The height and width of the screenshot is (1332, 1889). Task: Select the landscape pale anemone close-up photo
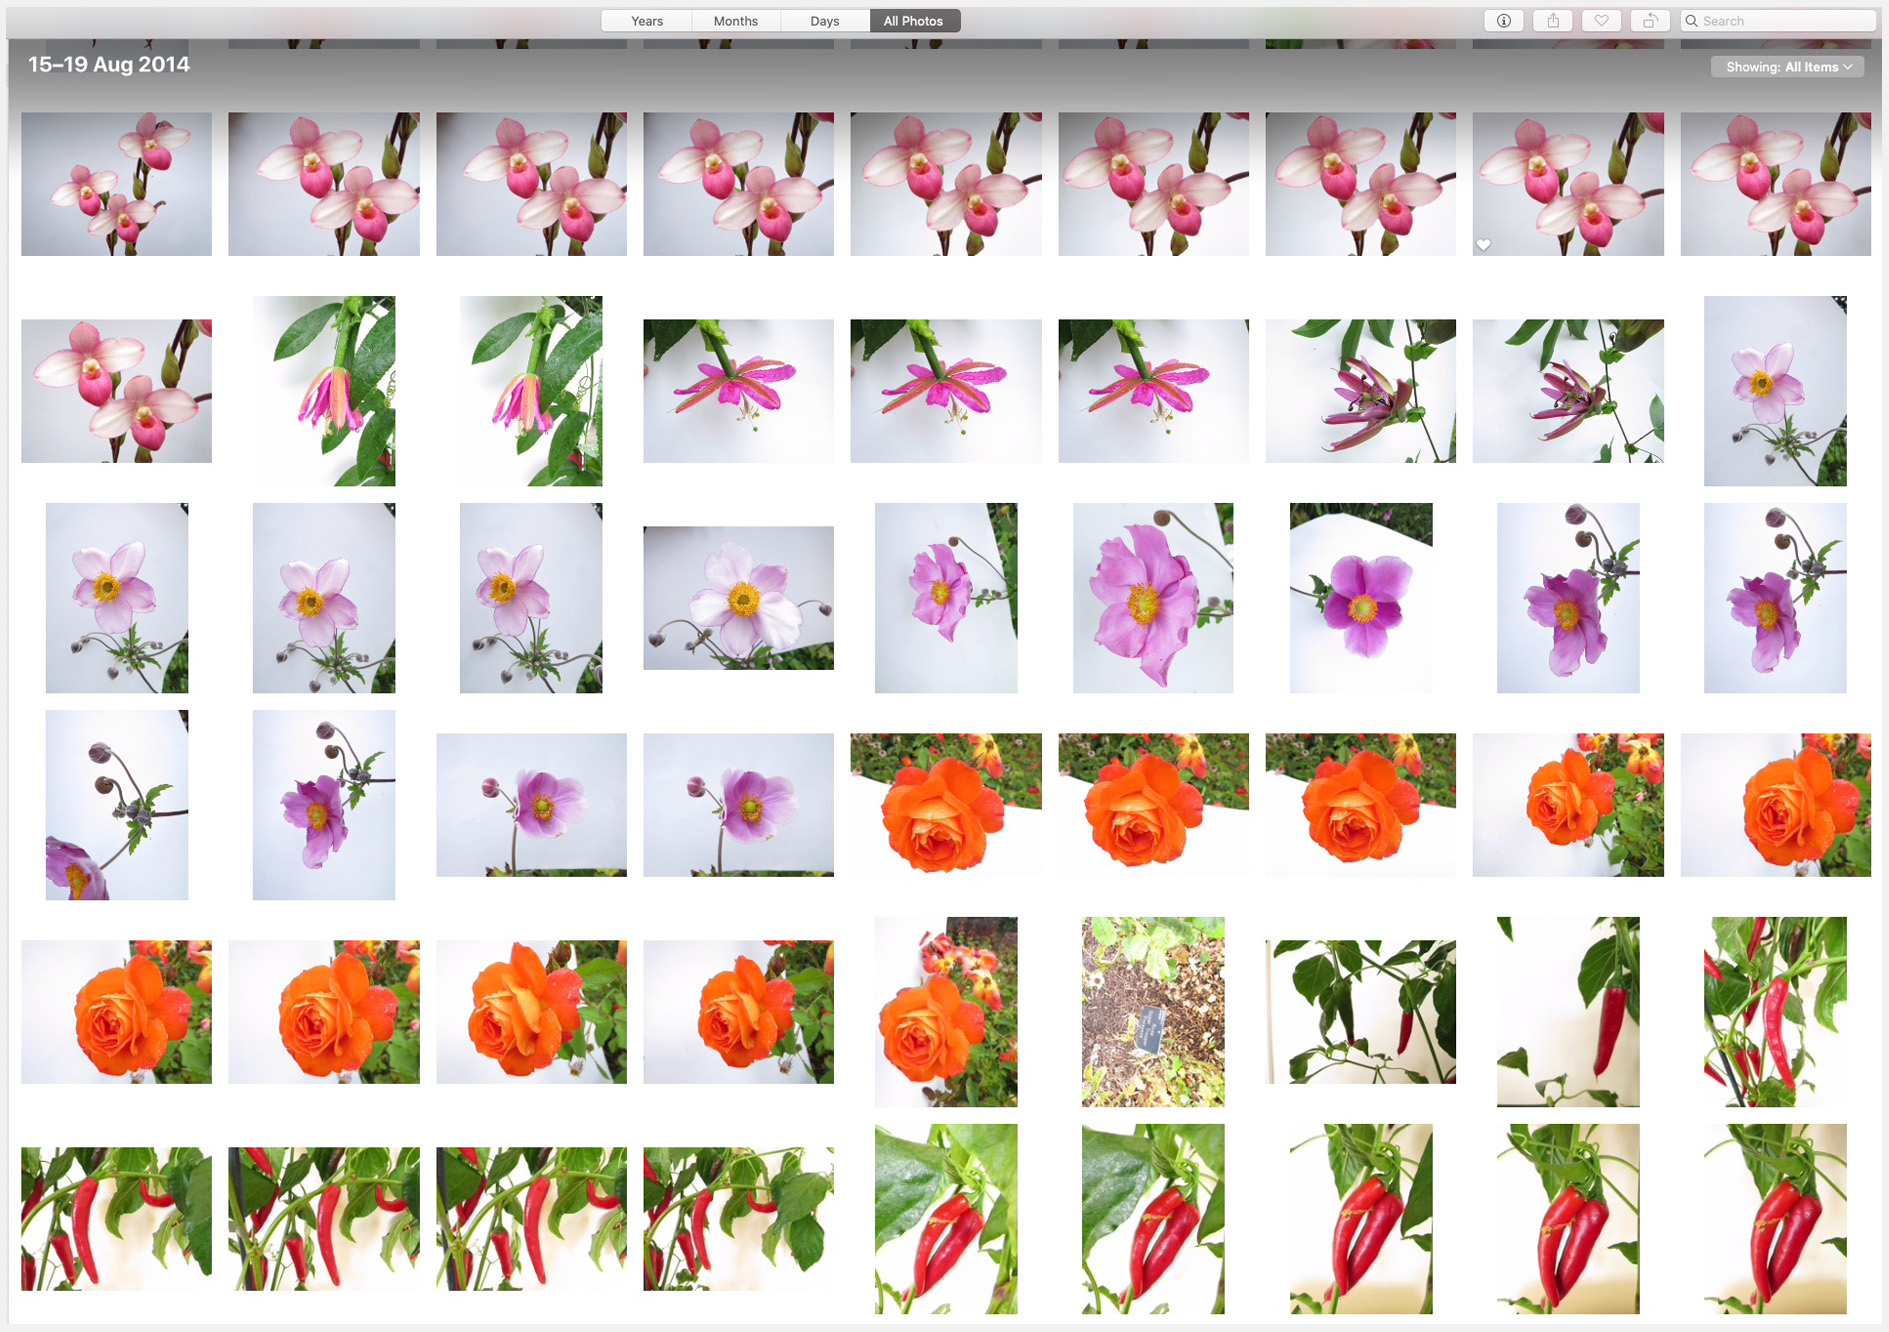pyautogui.click(x=738, y=598)
